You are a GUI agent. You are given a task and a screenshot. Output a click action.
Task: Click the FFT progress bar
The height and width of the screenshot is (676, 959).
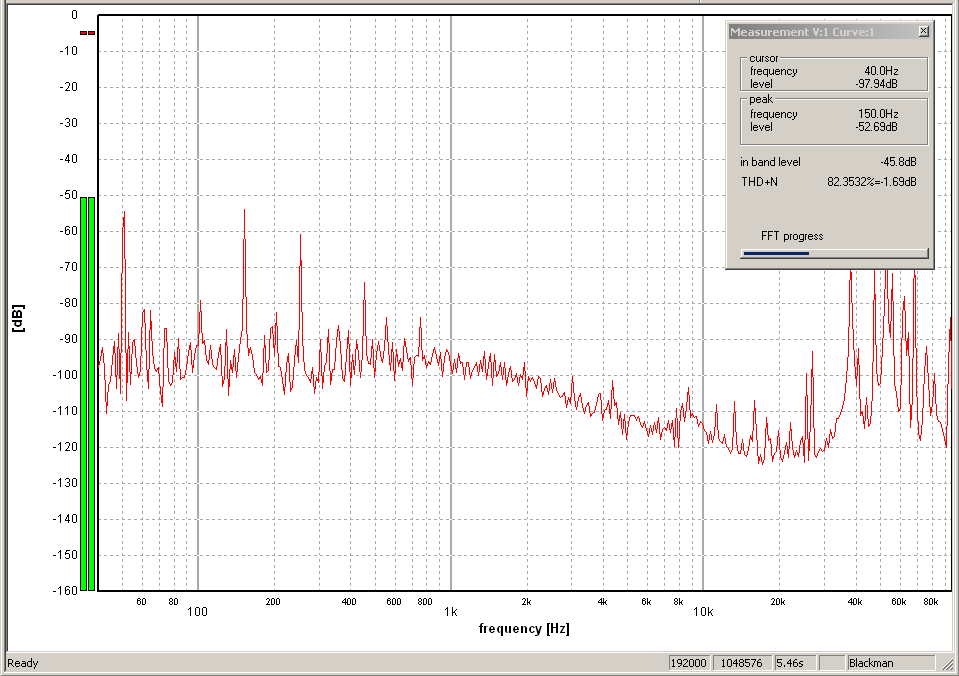834,253
